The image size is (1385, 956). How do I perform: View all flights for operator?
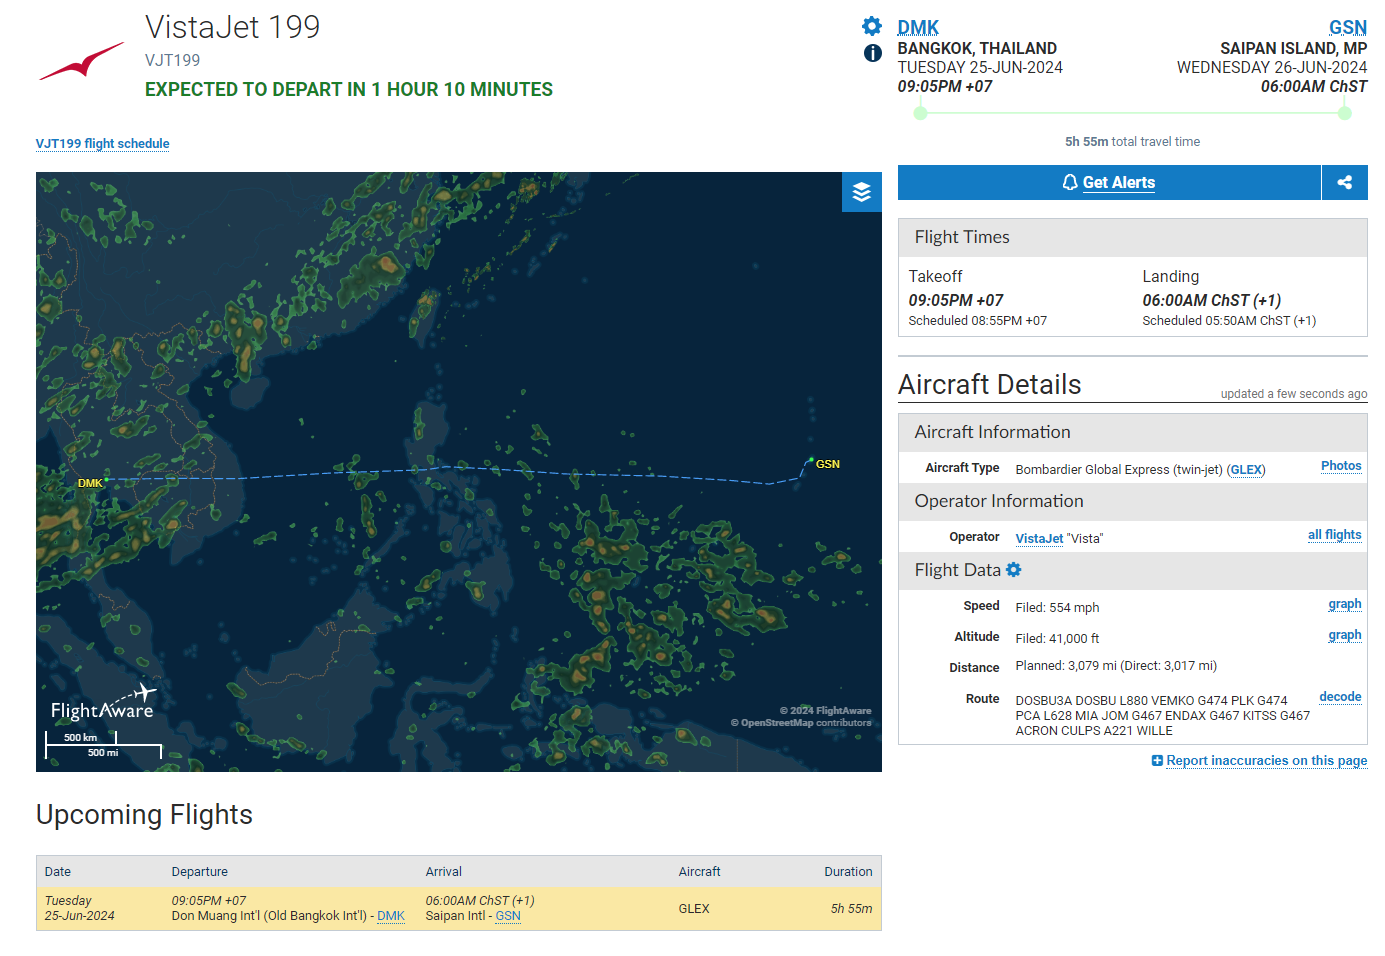click(1335, 534)
